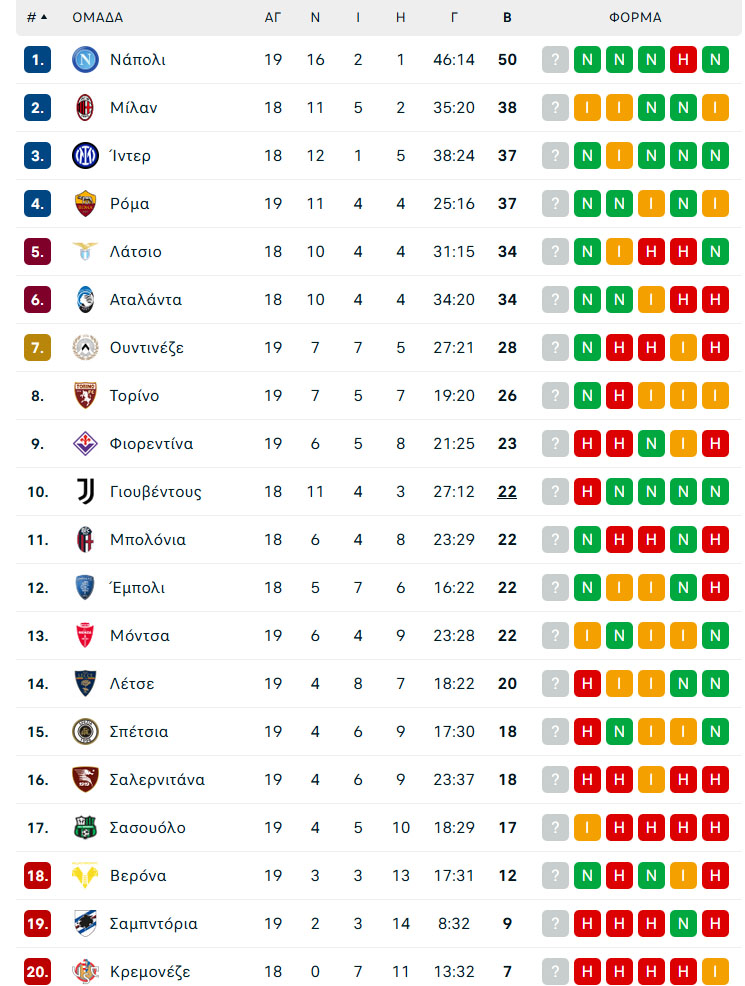Sort table by the # column arrow
This screenshot has width=745, height=986.
[37, 17]
